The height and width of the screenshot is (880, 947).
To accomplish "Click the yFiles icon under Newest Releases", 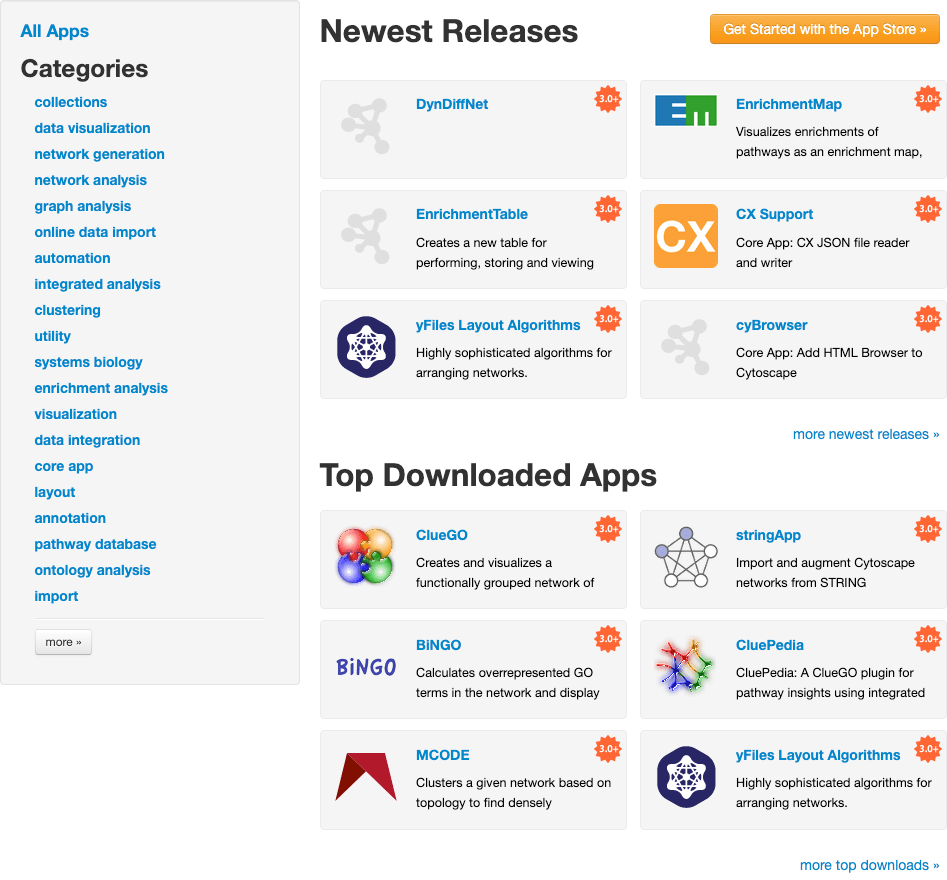I will tap(366, 347).
